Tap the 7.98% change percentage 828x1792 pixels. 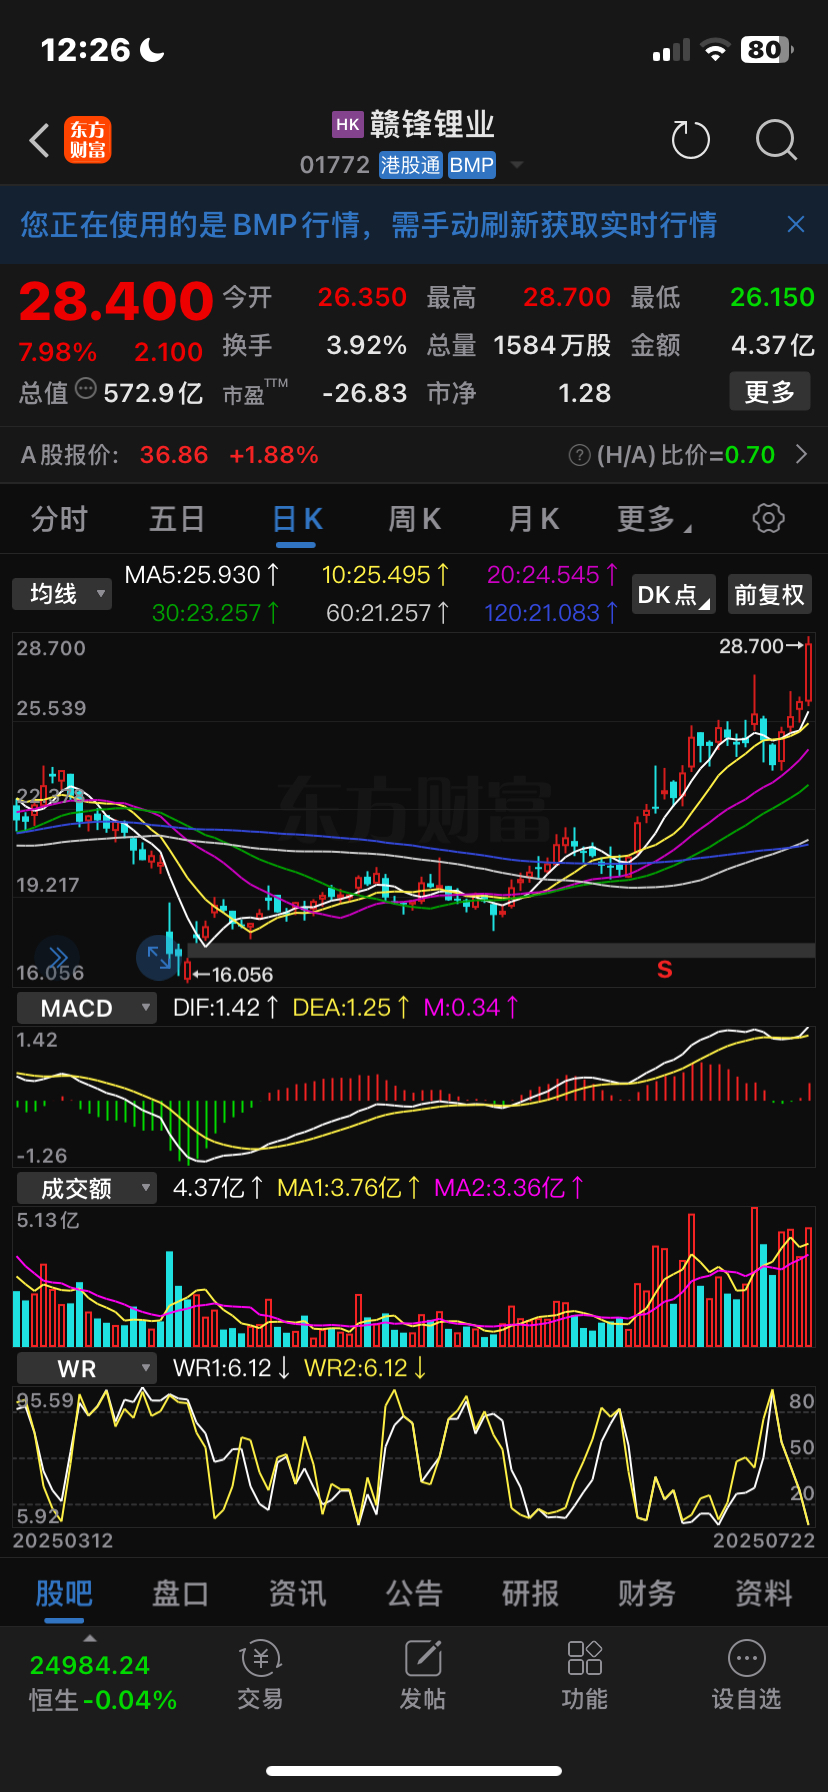point(58,352)
